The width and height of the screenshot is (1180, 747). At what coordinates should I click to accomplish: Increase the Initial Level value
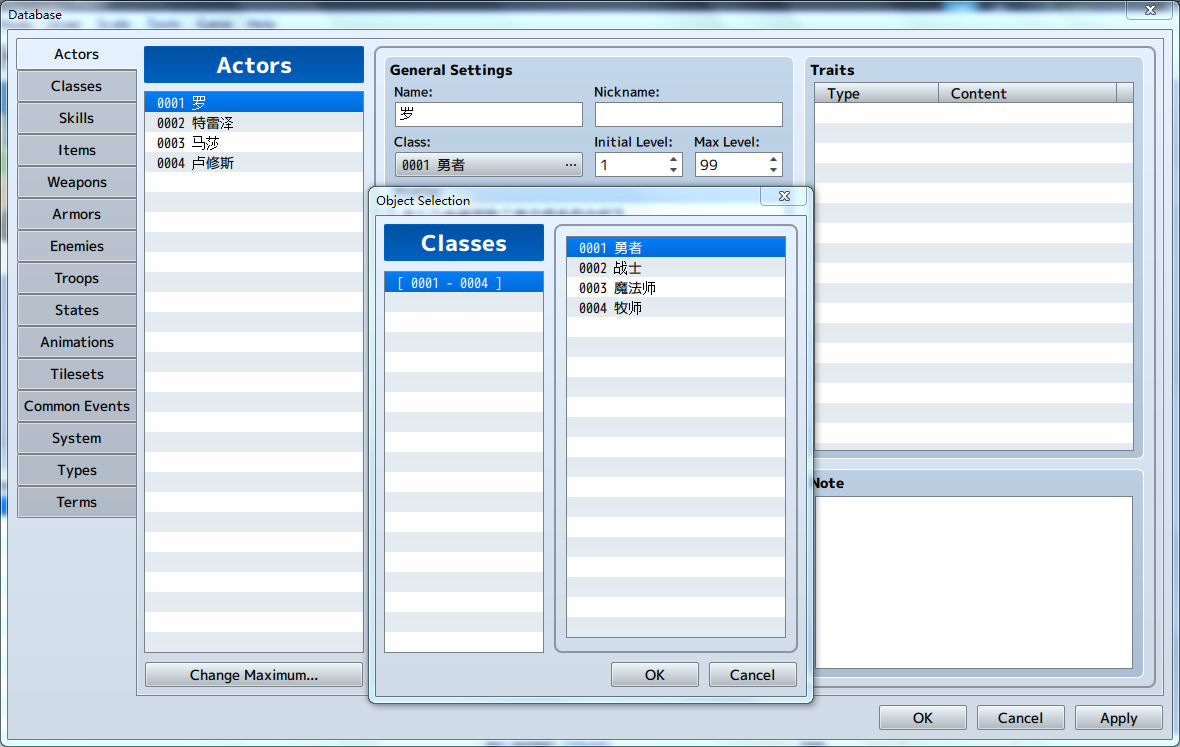pos(673,159)
